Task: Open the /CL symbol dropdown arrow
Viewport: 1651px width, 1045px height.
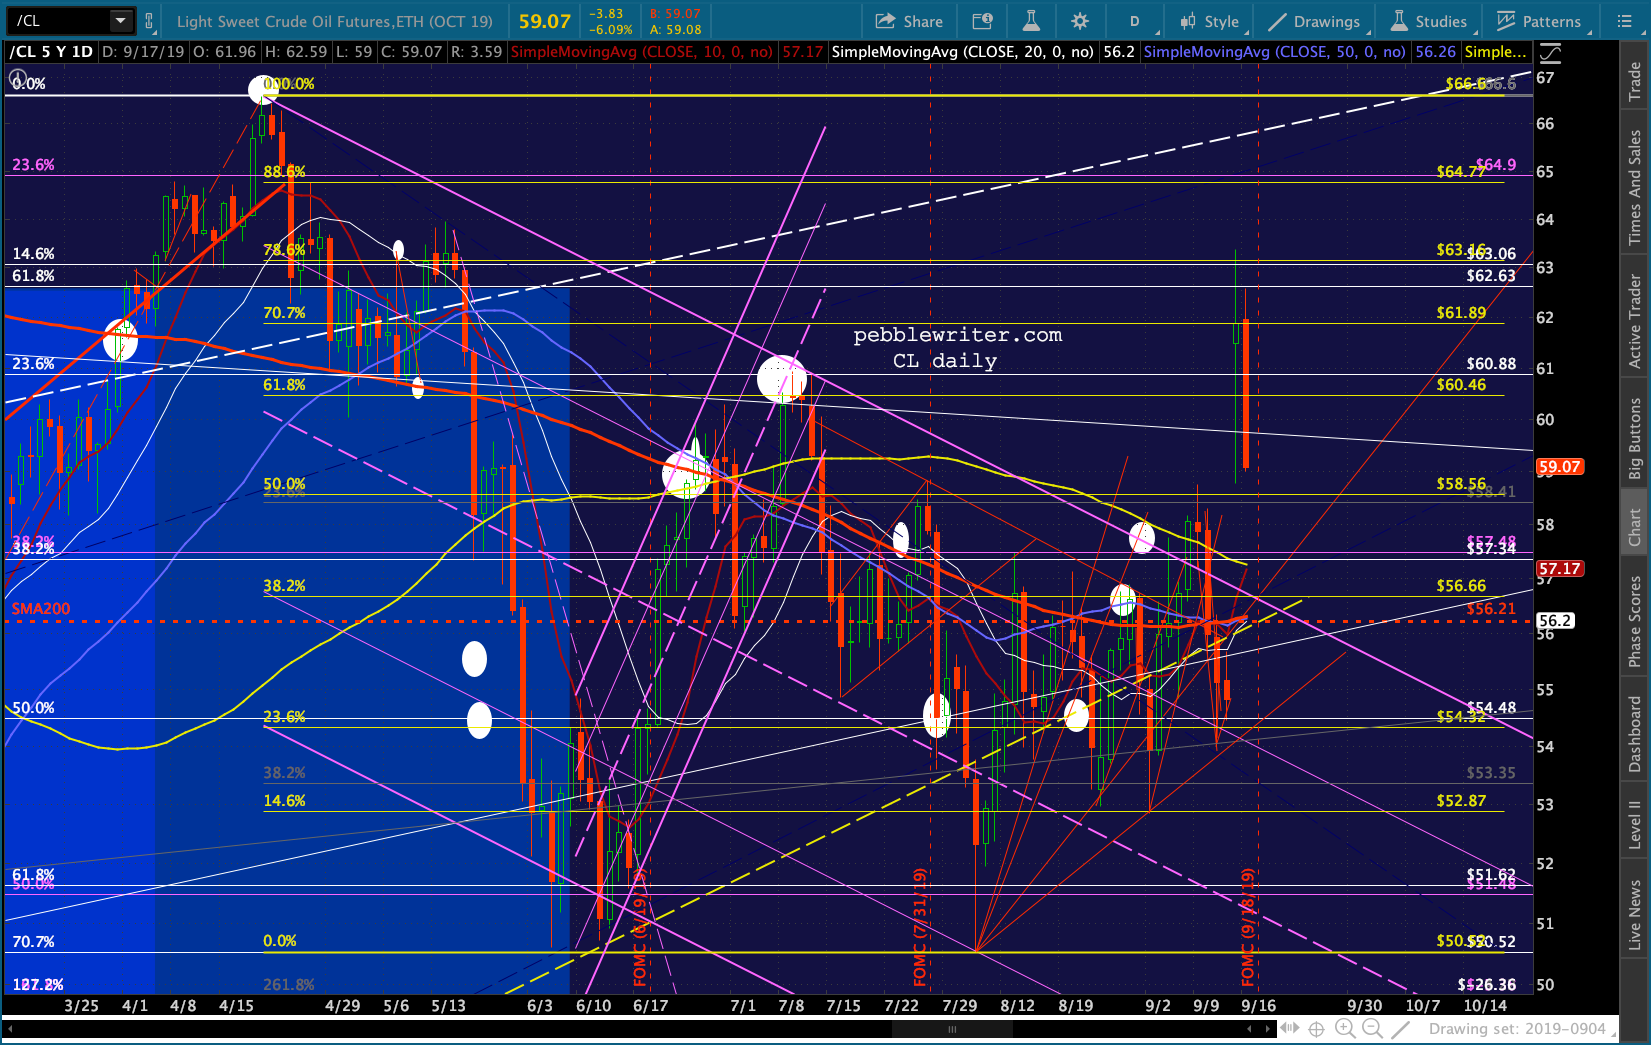Action: pos(121,21)
